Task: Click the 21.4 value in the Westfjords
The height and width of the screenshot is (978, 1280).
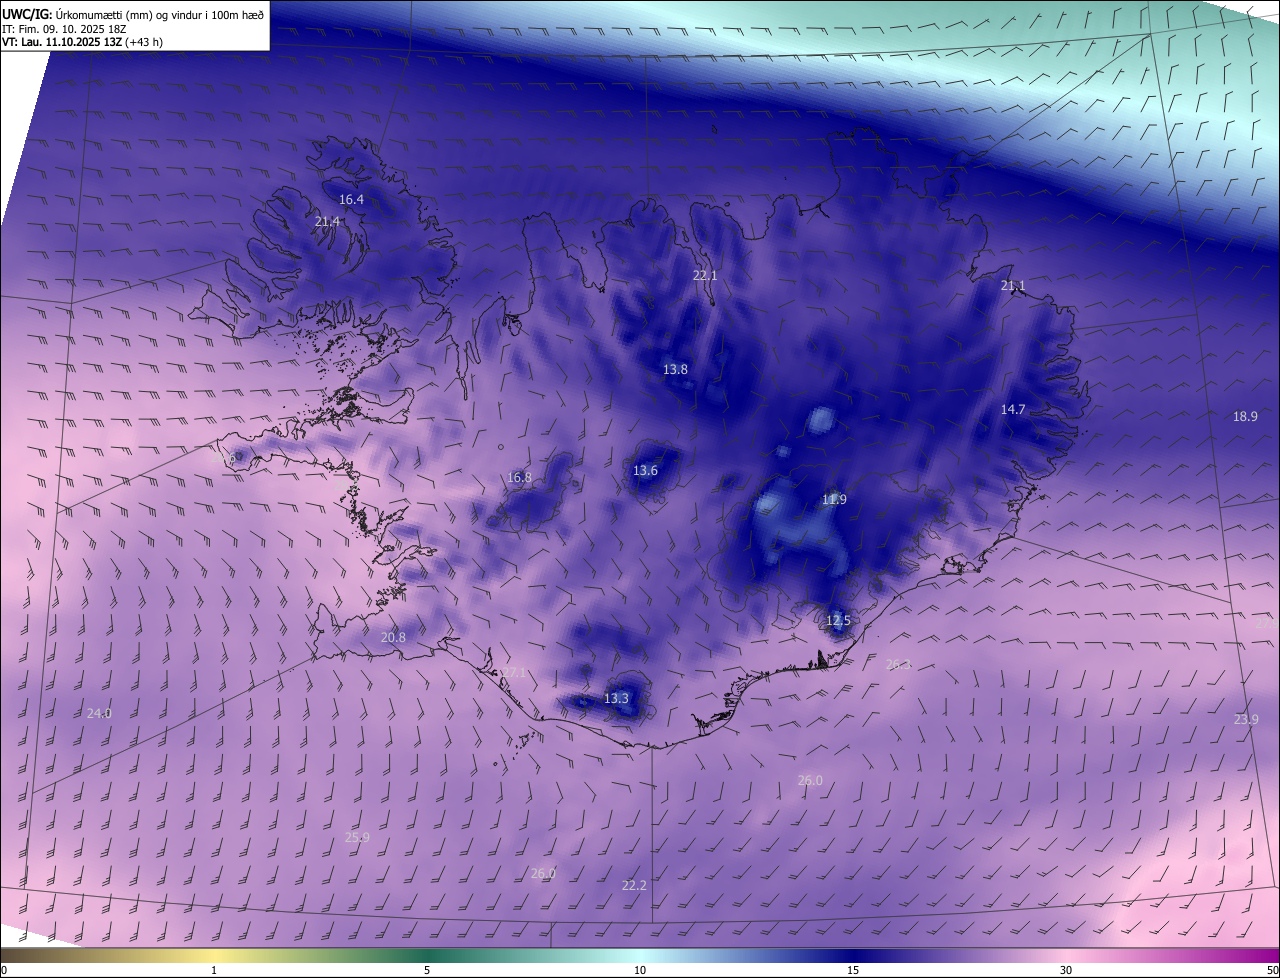Action: (327, 222)
